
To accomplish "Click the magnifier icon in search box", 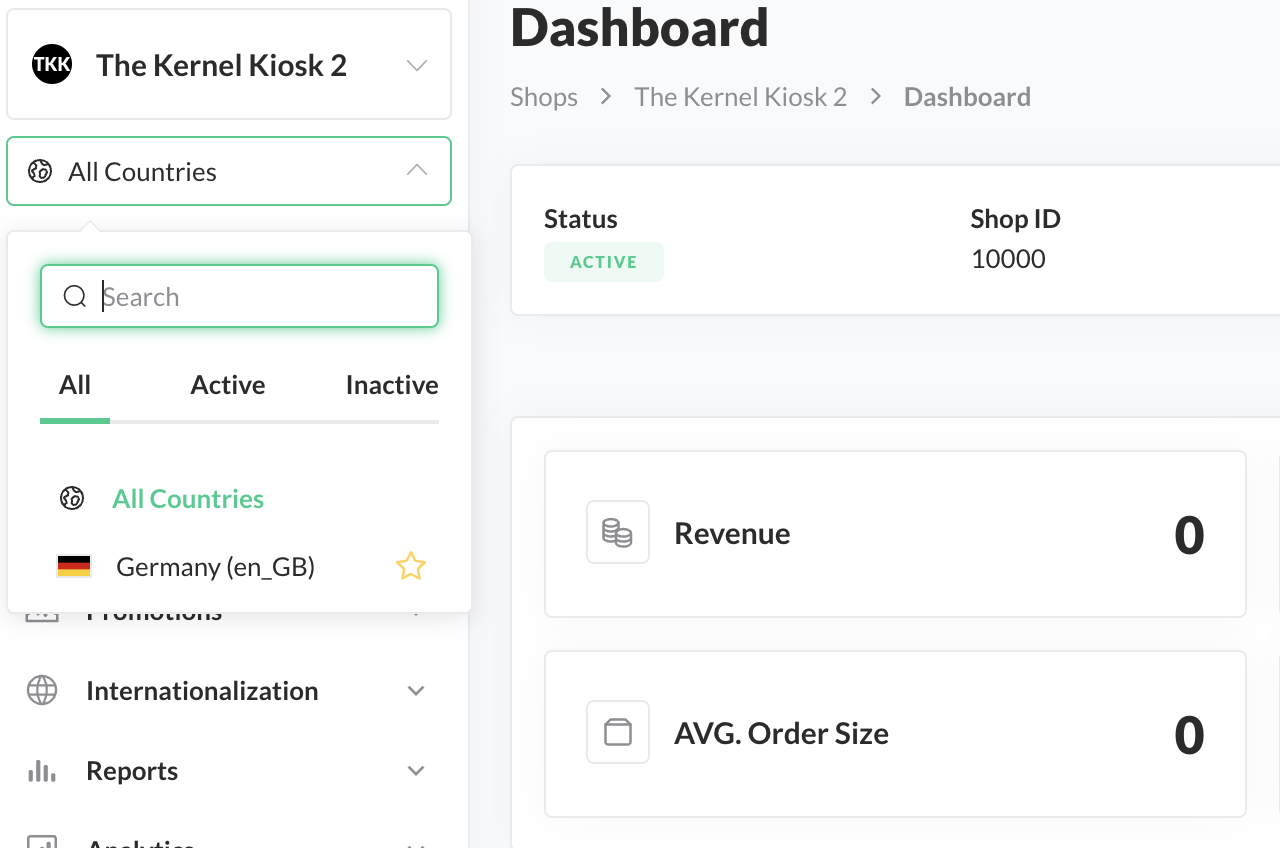I will 75,296.
